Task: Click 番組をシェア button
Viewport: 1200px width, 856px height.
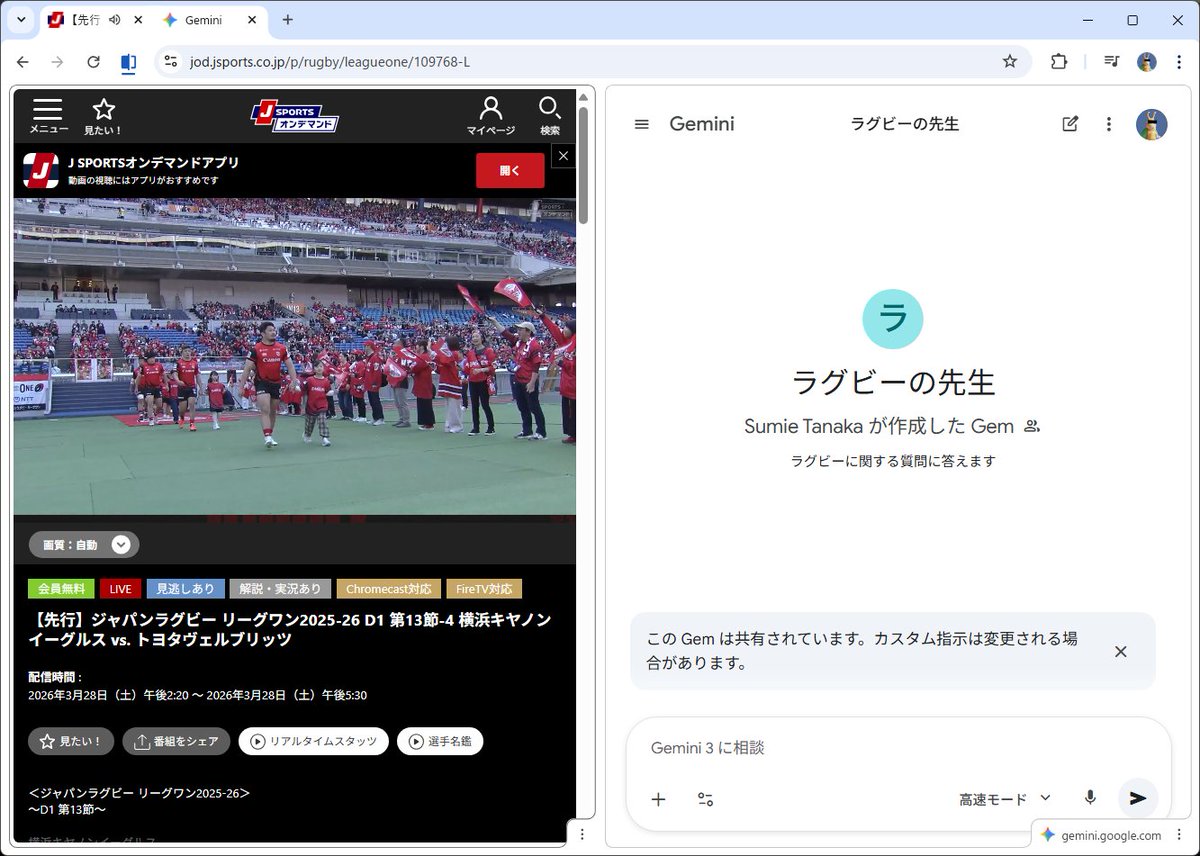Action: click(176, 741)
